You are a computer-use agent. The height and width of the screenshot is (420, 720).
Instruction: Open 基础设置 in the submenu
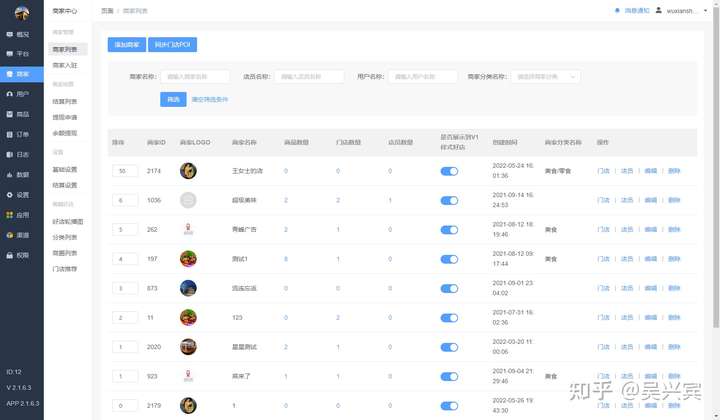(65, 169)
